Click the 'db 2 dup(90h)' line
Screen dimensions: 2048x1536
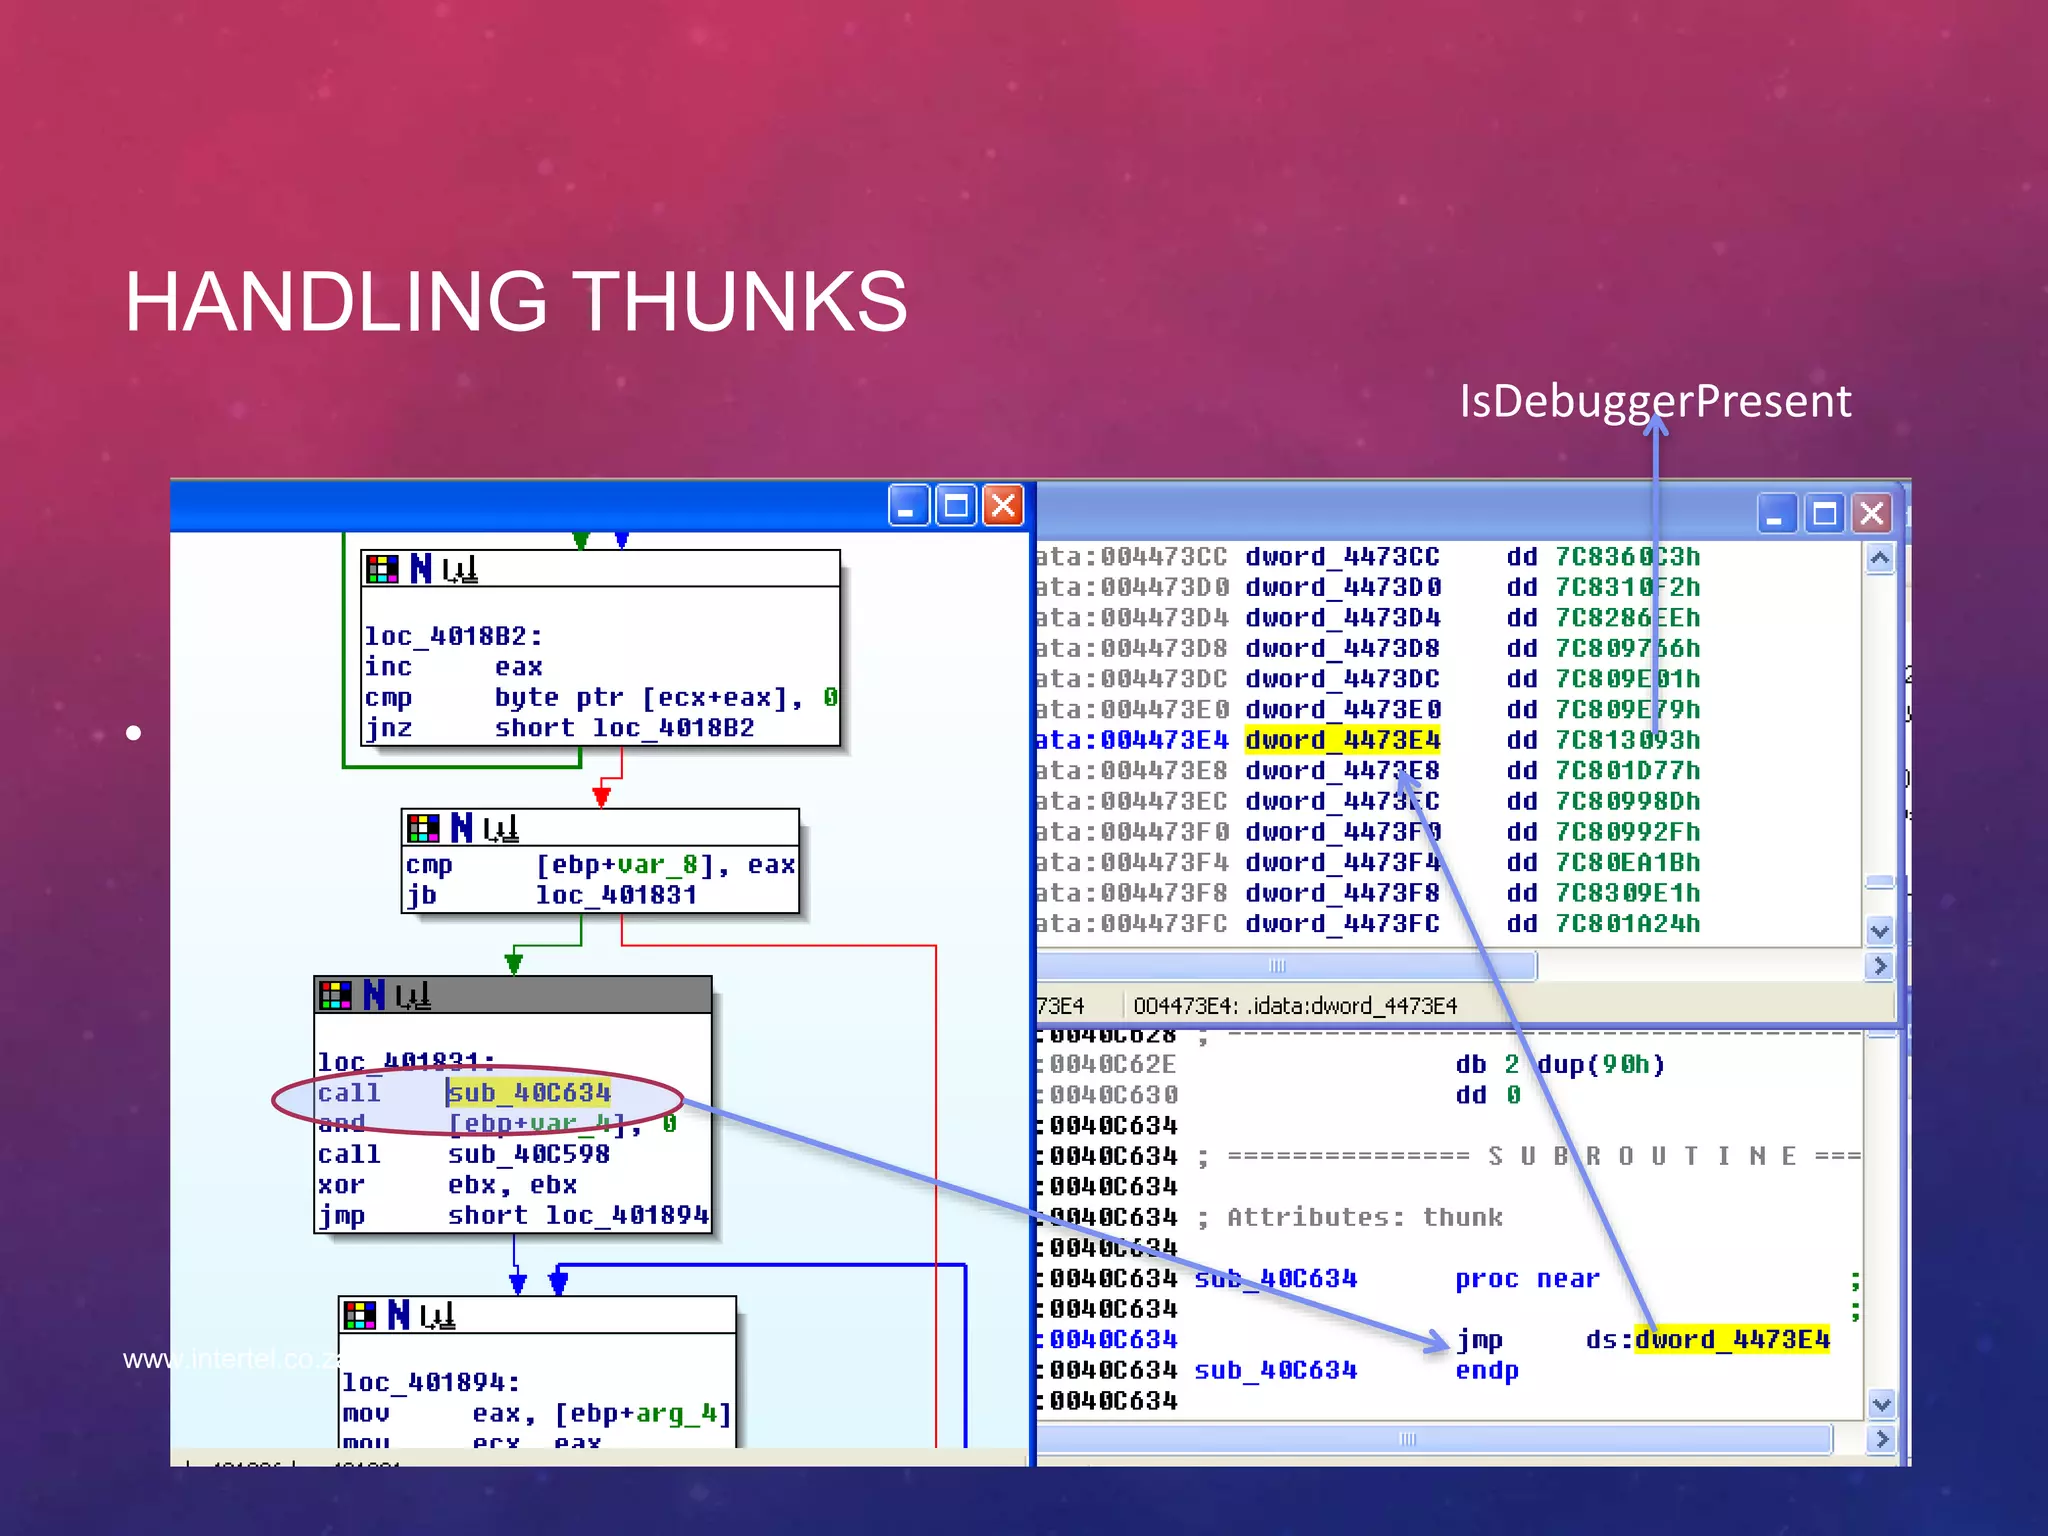pos(1560,1064)
